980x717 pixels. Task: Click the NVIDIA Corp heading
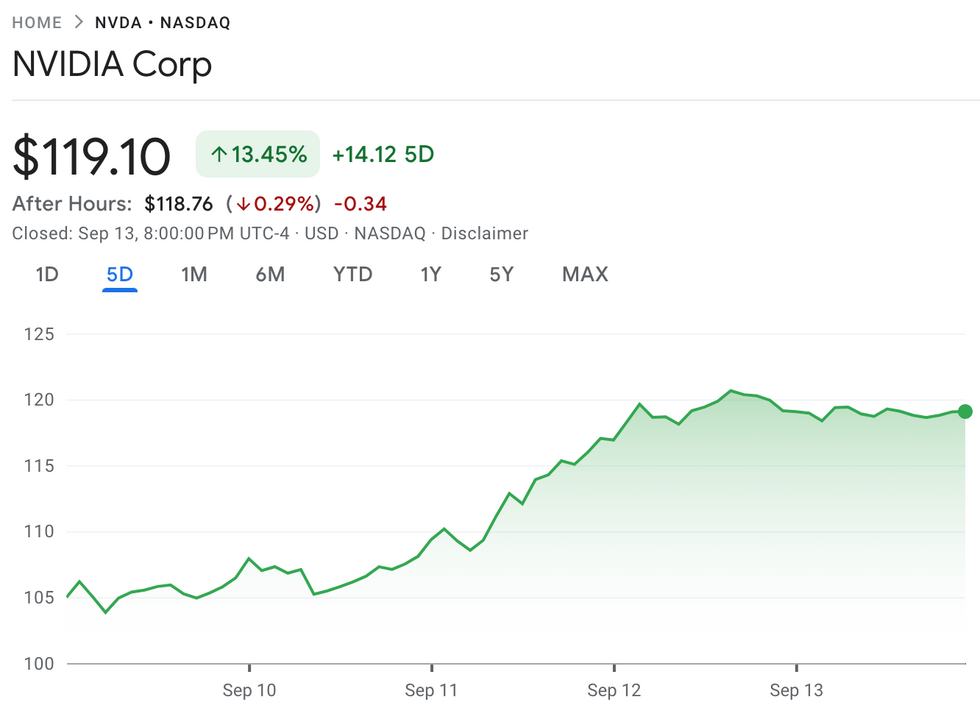click(x=112, y=65)
